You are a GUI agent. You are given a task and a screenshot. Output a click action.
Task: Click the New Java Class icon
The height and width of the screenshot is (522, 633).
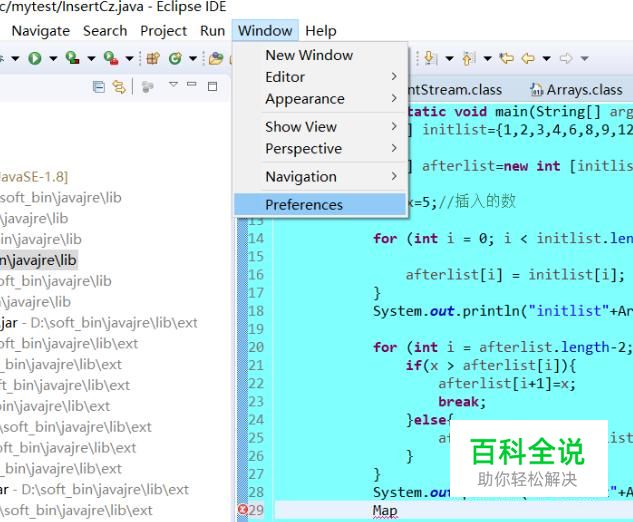coord(175,59)
